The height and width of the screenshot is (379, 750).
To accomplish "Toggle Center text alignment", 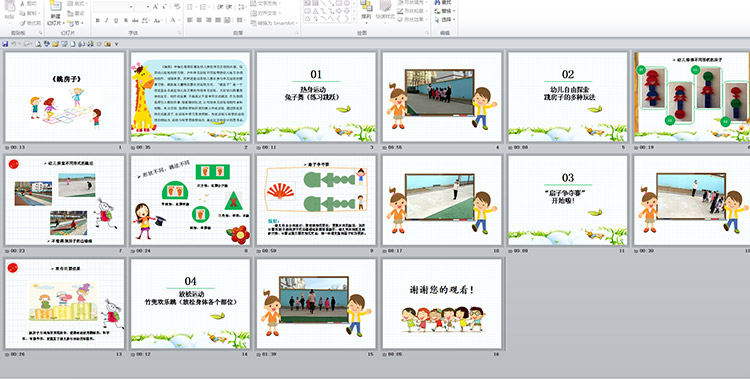I will tap(199, 20).
